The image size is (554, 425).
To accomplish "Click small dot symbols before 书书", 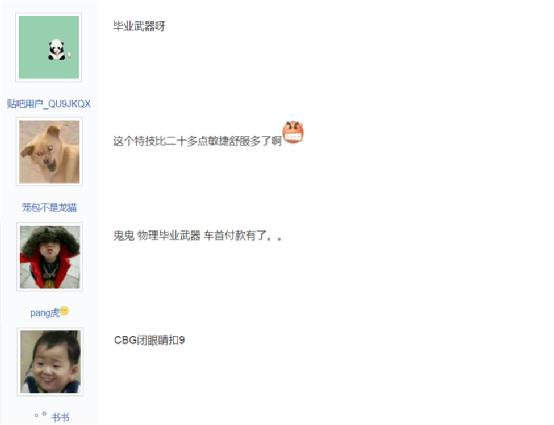I will [x=40, y=415].
